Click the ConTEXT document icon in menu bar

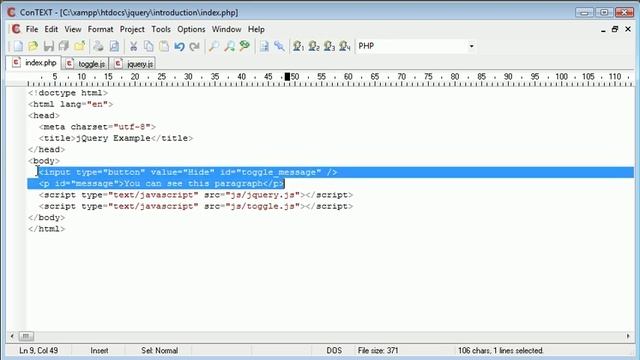[x=16, y=29]
